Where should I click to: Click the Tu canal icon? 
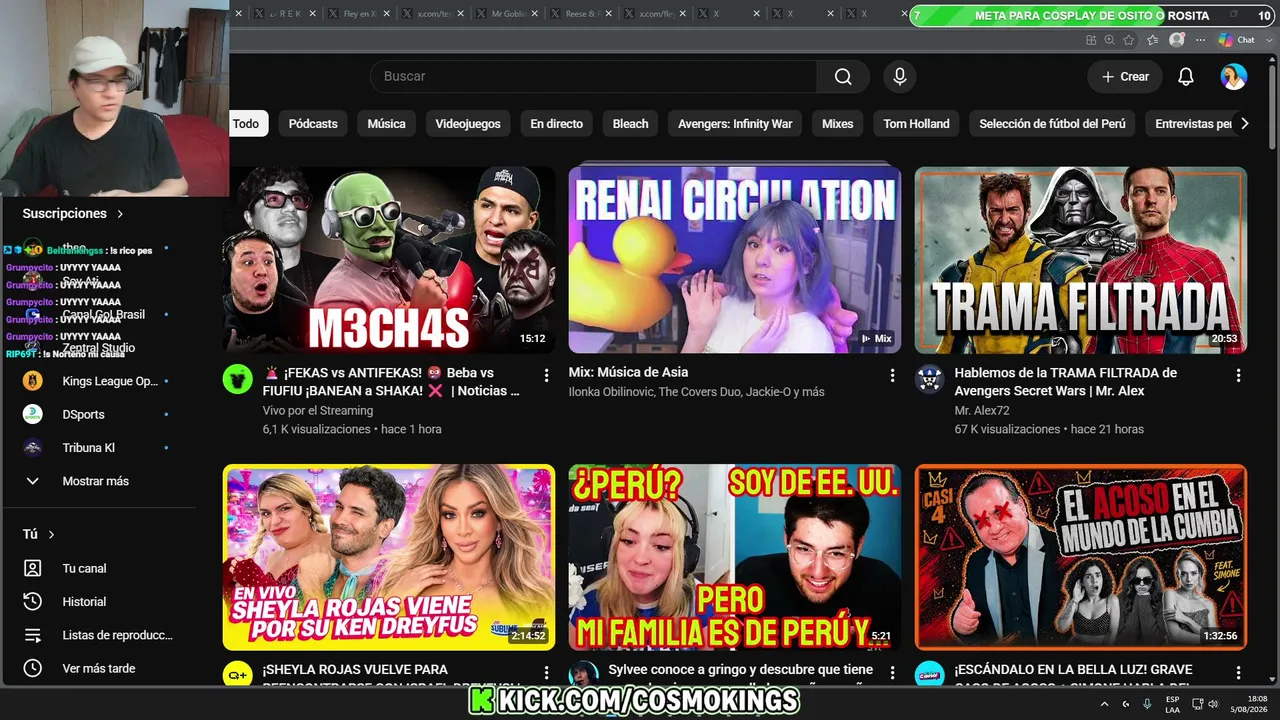(x=33, y=568)
